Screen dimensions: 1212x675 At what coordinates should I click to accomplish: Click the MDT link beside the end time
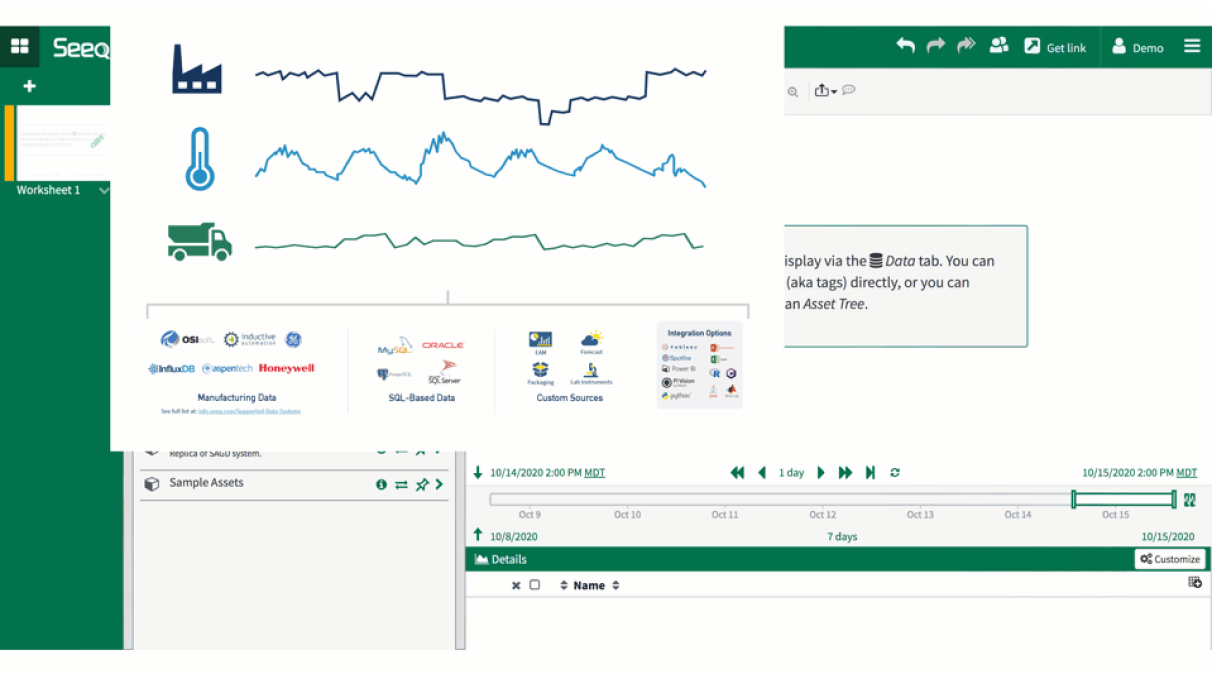[x=1187, y=473]
